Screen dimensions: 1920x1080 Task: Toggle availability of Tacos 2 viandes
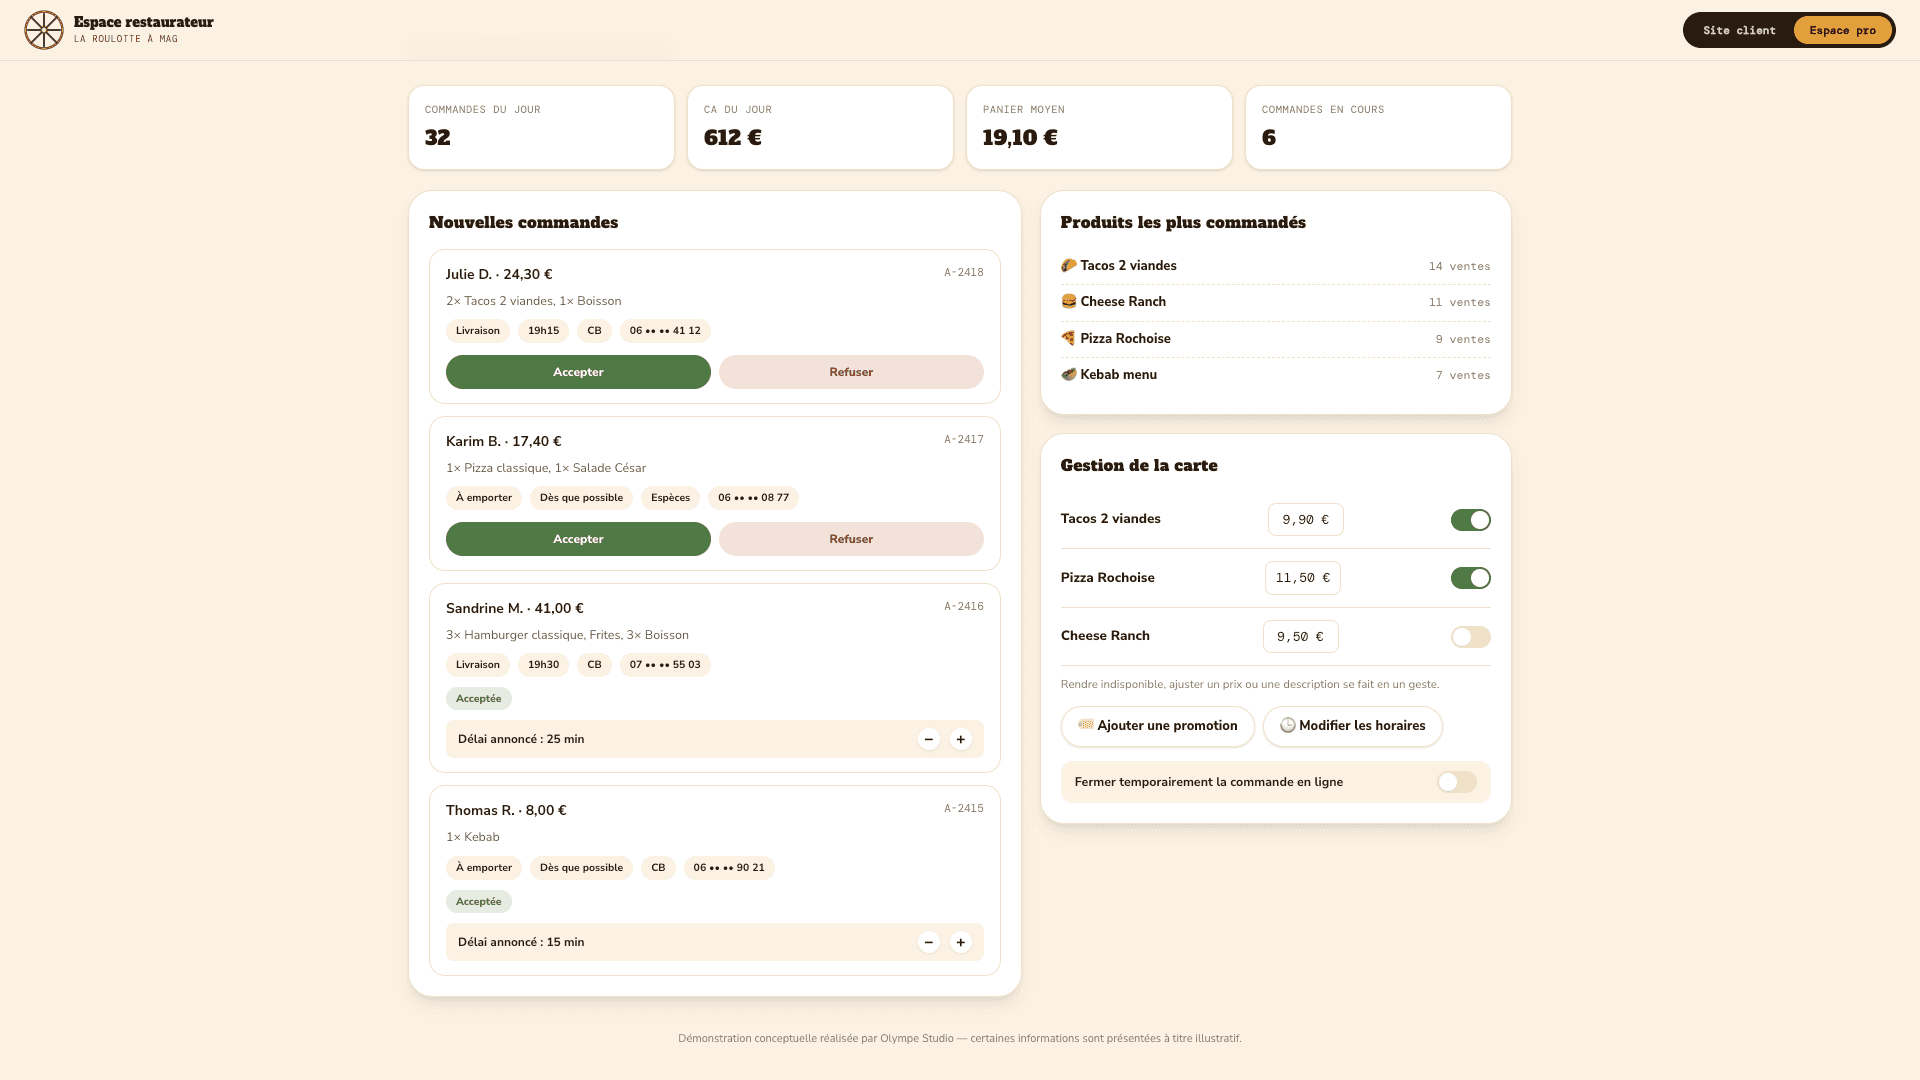point(1471,520)
